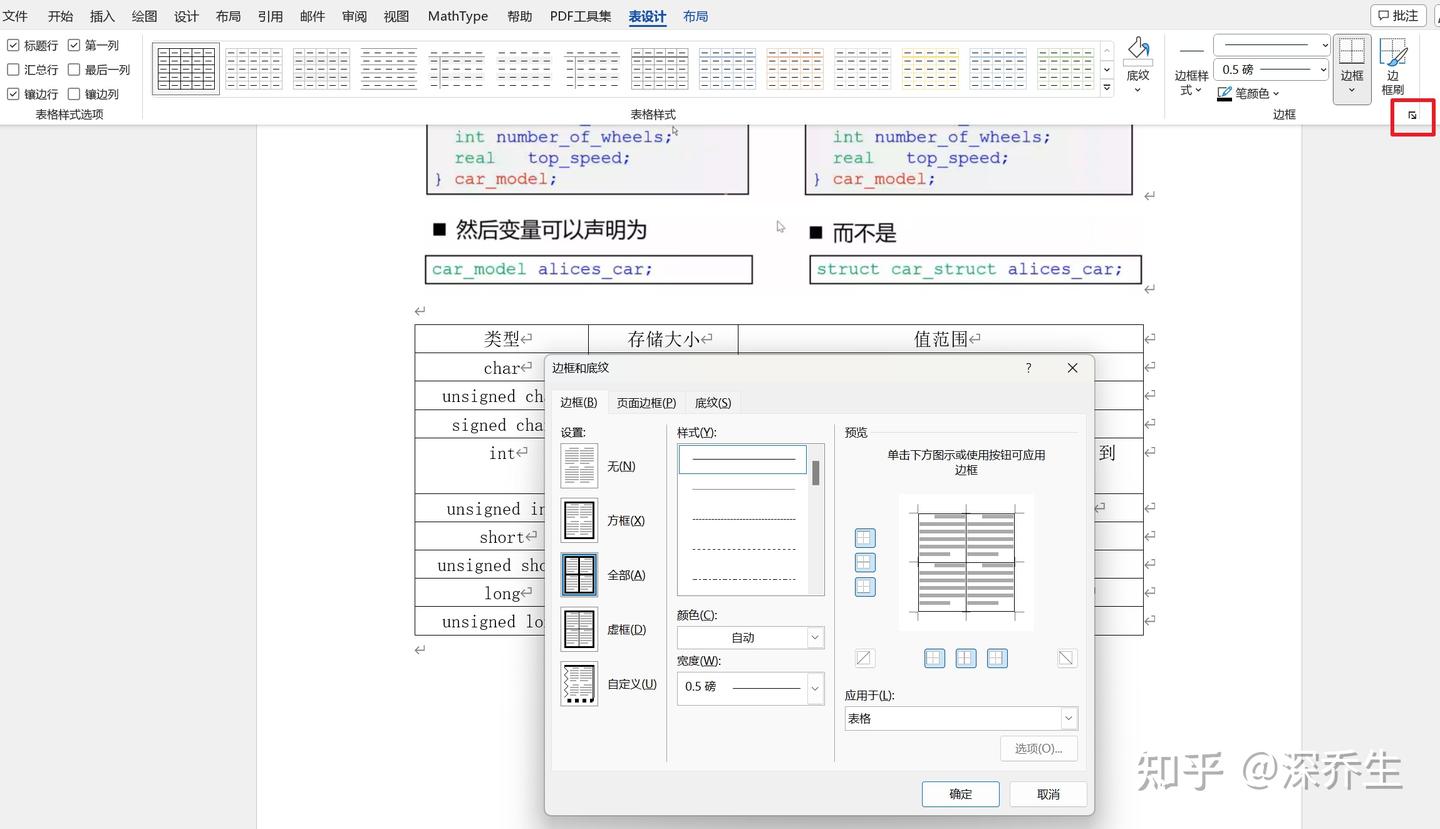Open the 批注 comments button
The width and height of the screenshot is (1440, 829).
pos(1398,15)
